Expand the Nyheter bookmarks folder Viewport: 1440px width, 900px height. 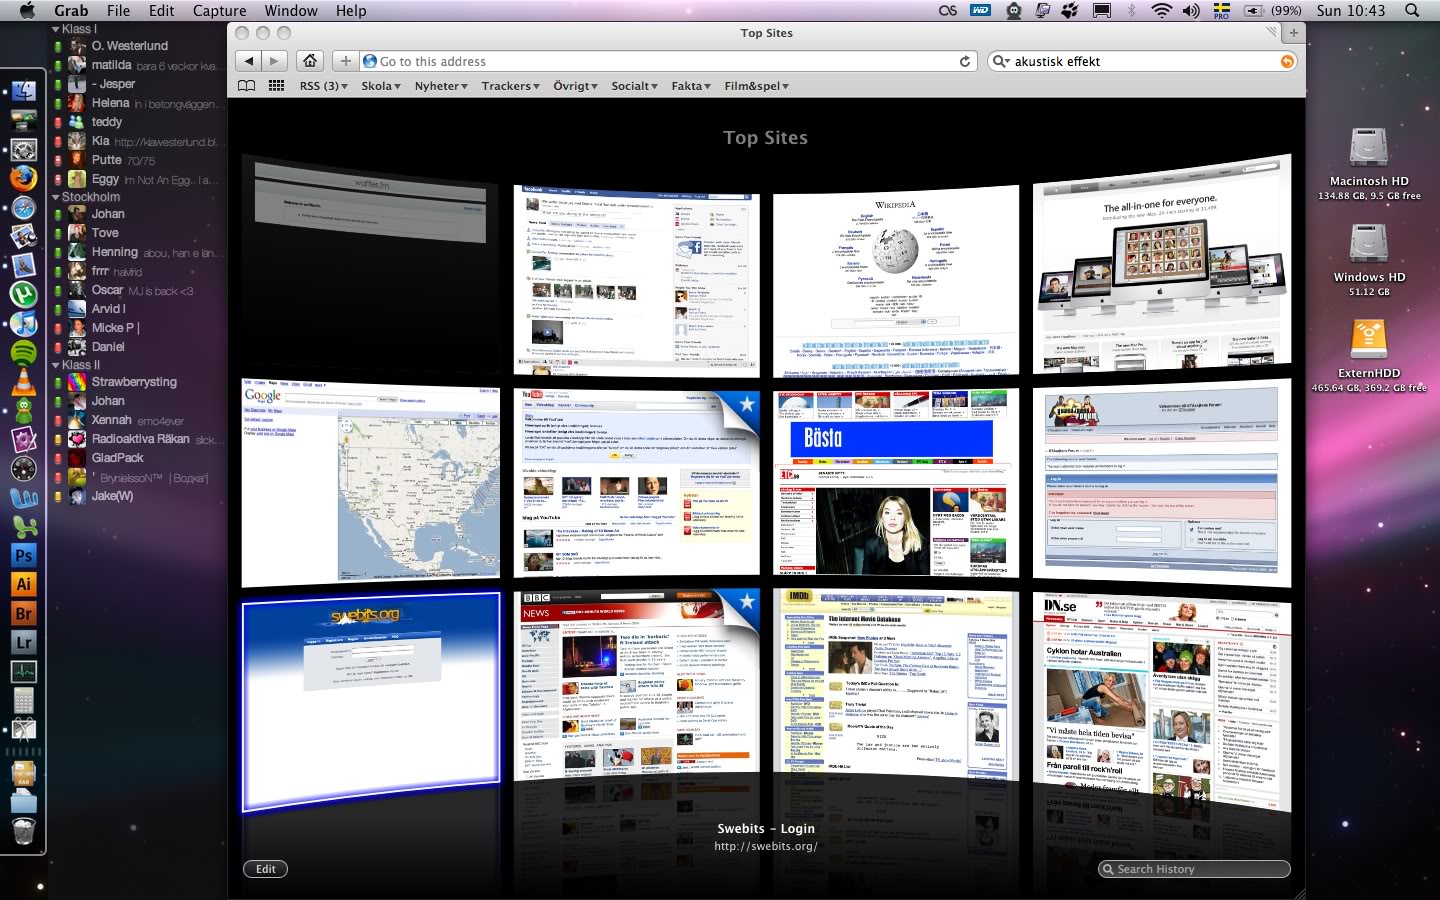[441, 86]
